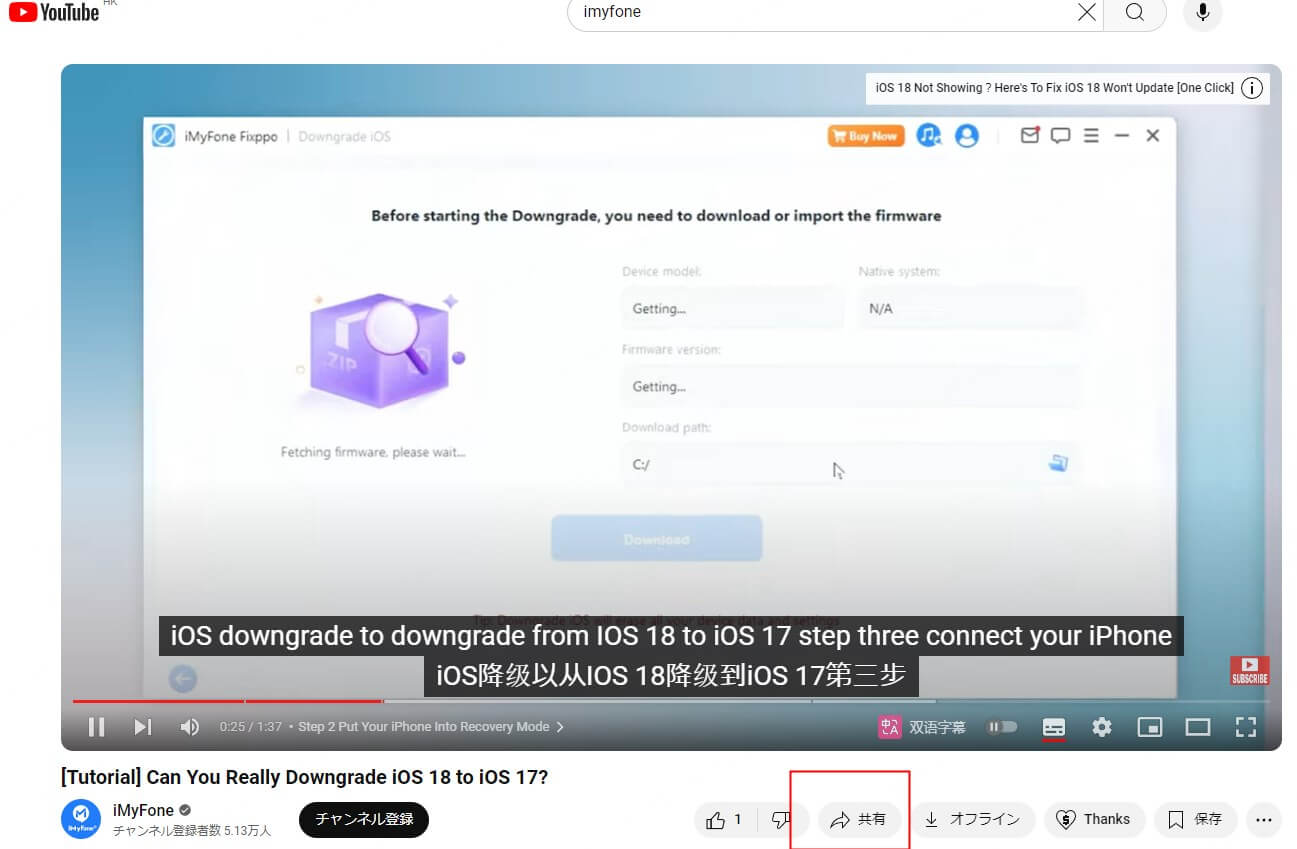Click the iMyFone Fixppo app logo
The height and width of the screenshot is (849, 1297).
[x=163, y=136]
